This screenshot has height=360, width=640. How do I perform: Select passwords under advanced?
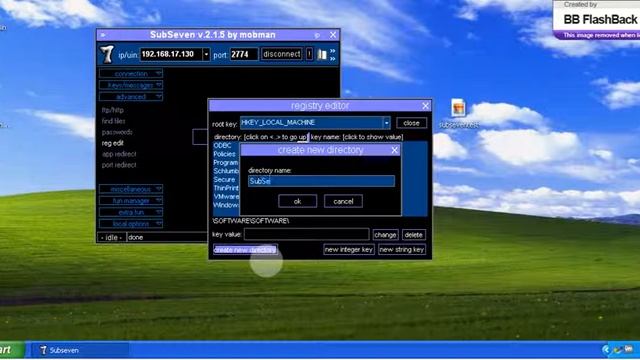point(117,132)
